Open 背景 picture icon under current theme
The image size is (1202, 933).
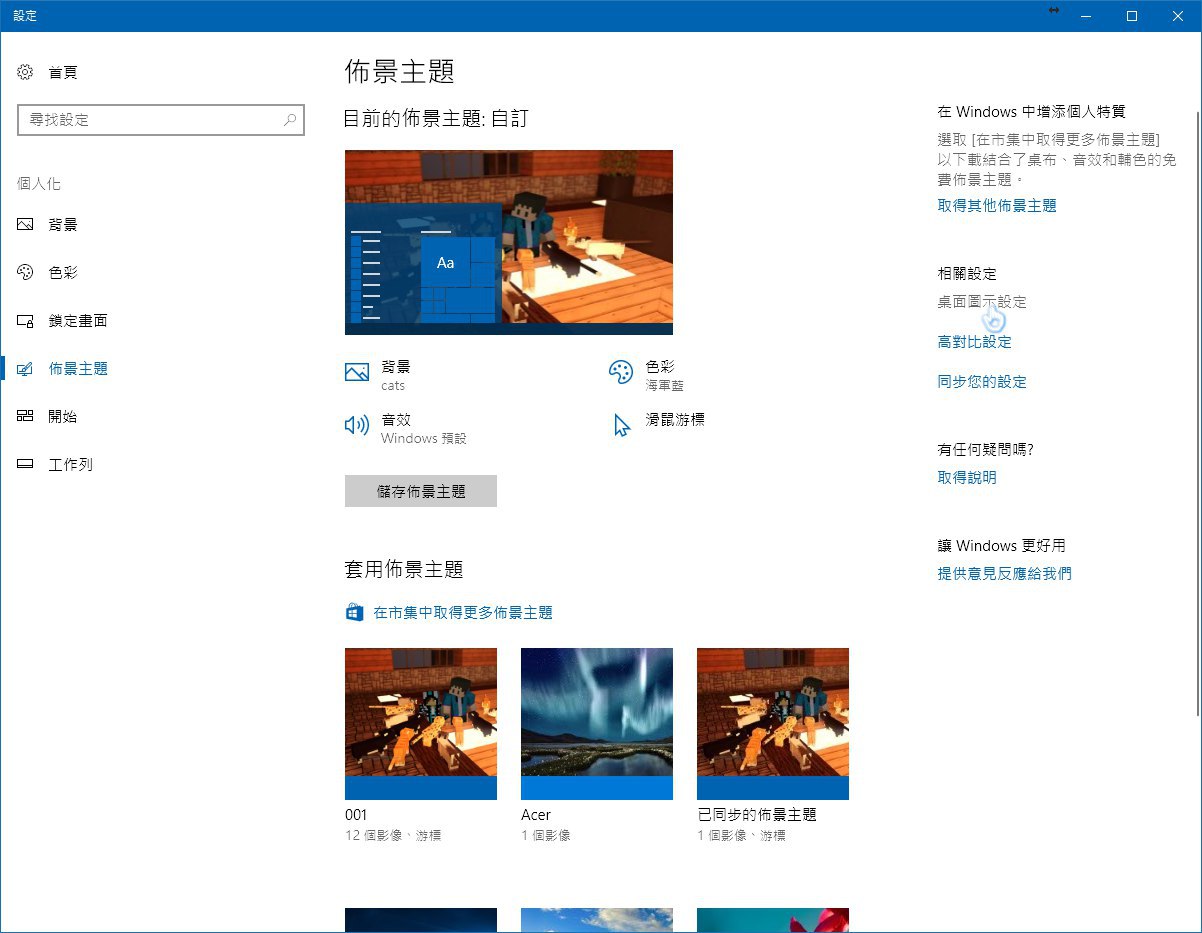tap(357, 373)
